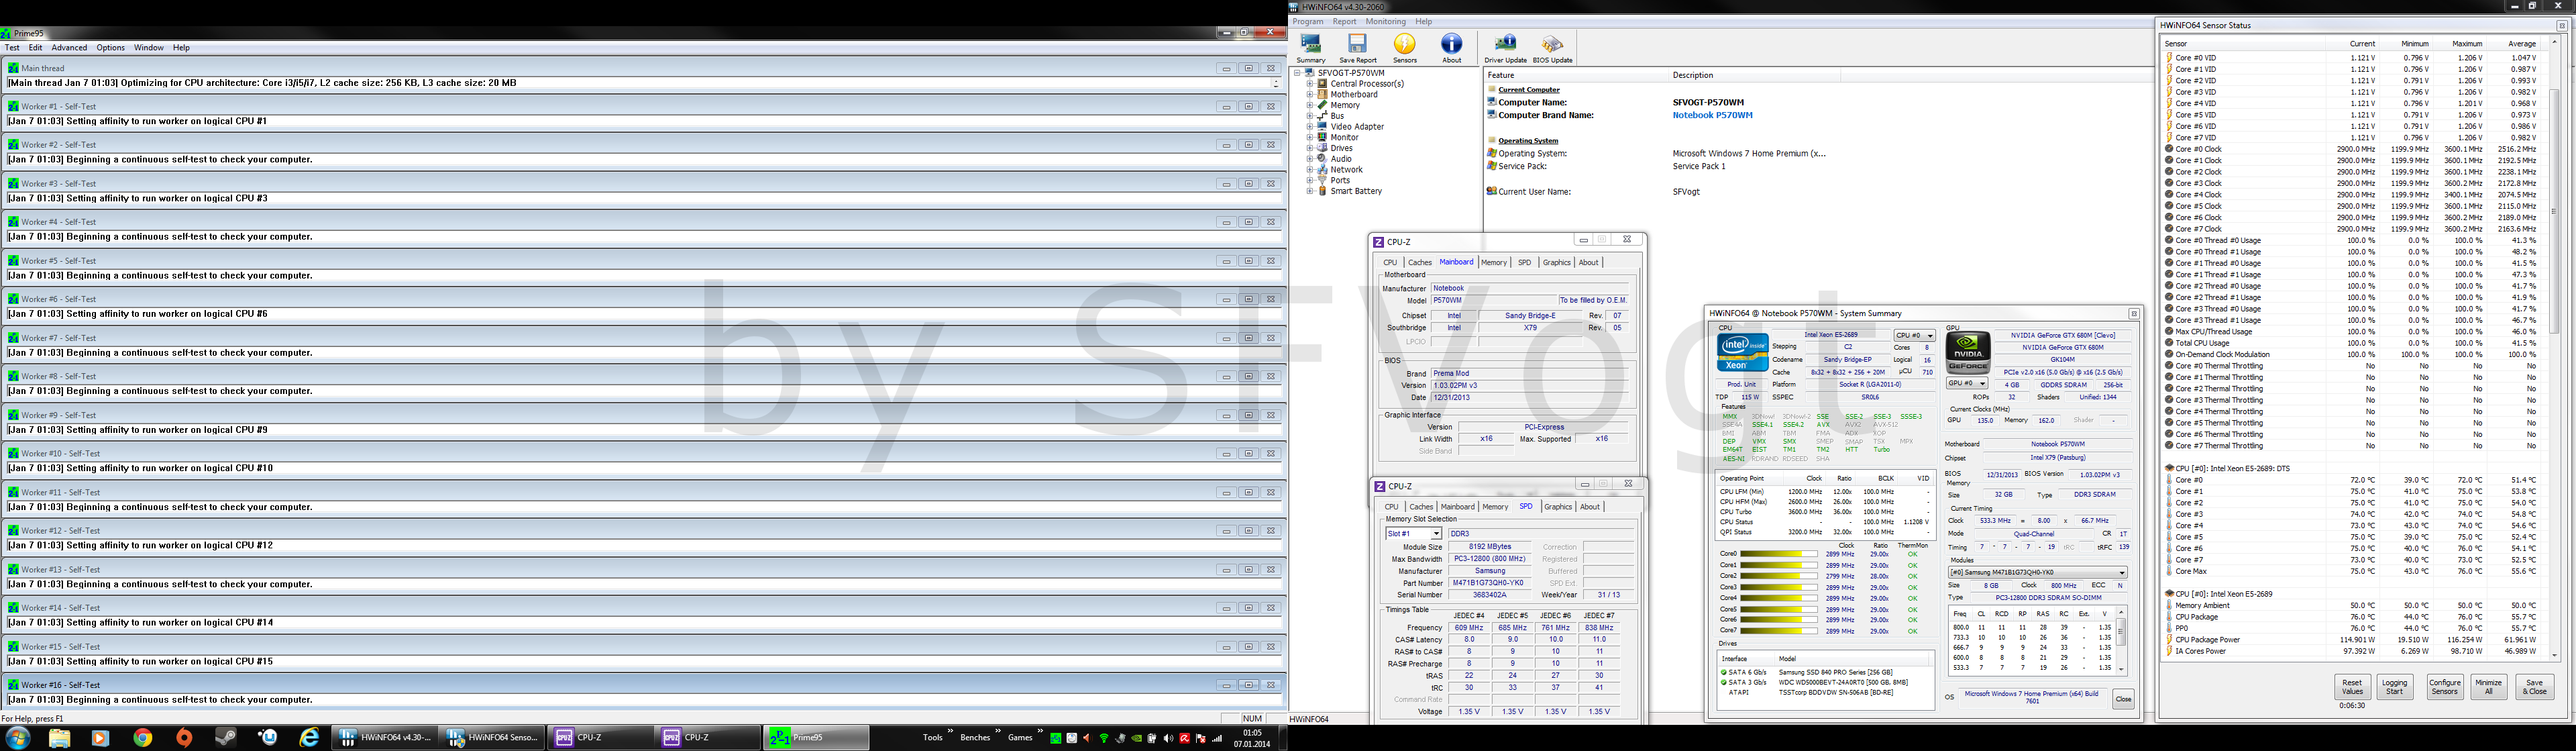Click the Logging Start button
Image resolution: width=2576 pixels, height=751 pixels.
(2394, 687)
